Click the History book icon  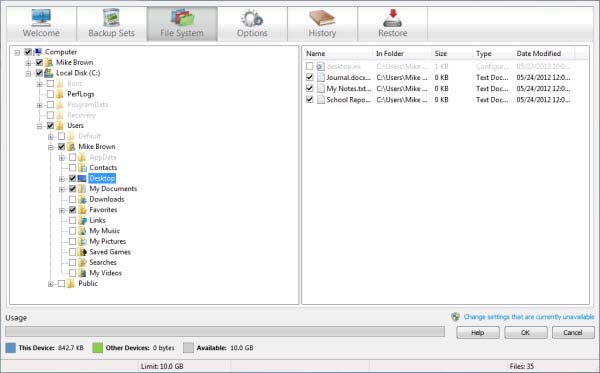point(322,18)
